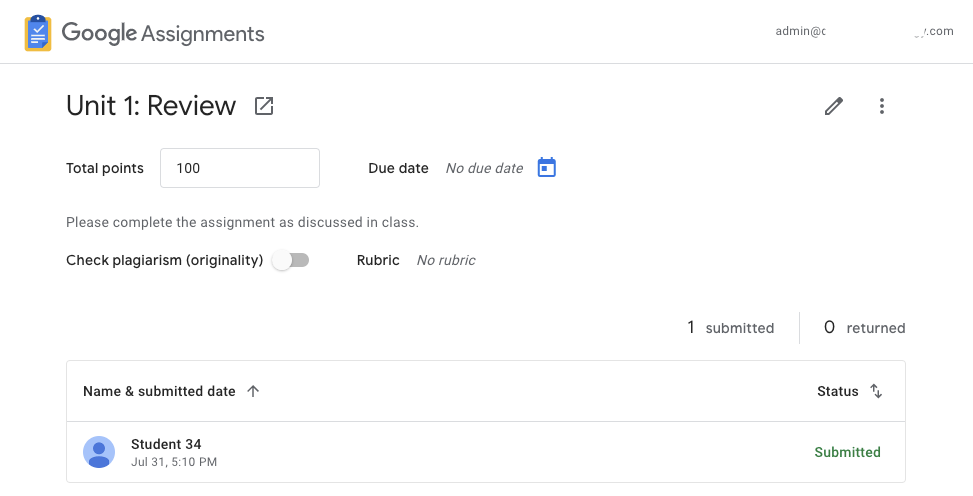The image size is (973, 496).
Task: Click the Total points input field
Action: [x=239, y=168]
